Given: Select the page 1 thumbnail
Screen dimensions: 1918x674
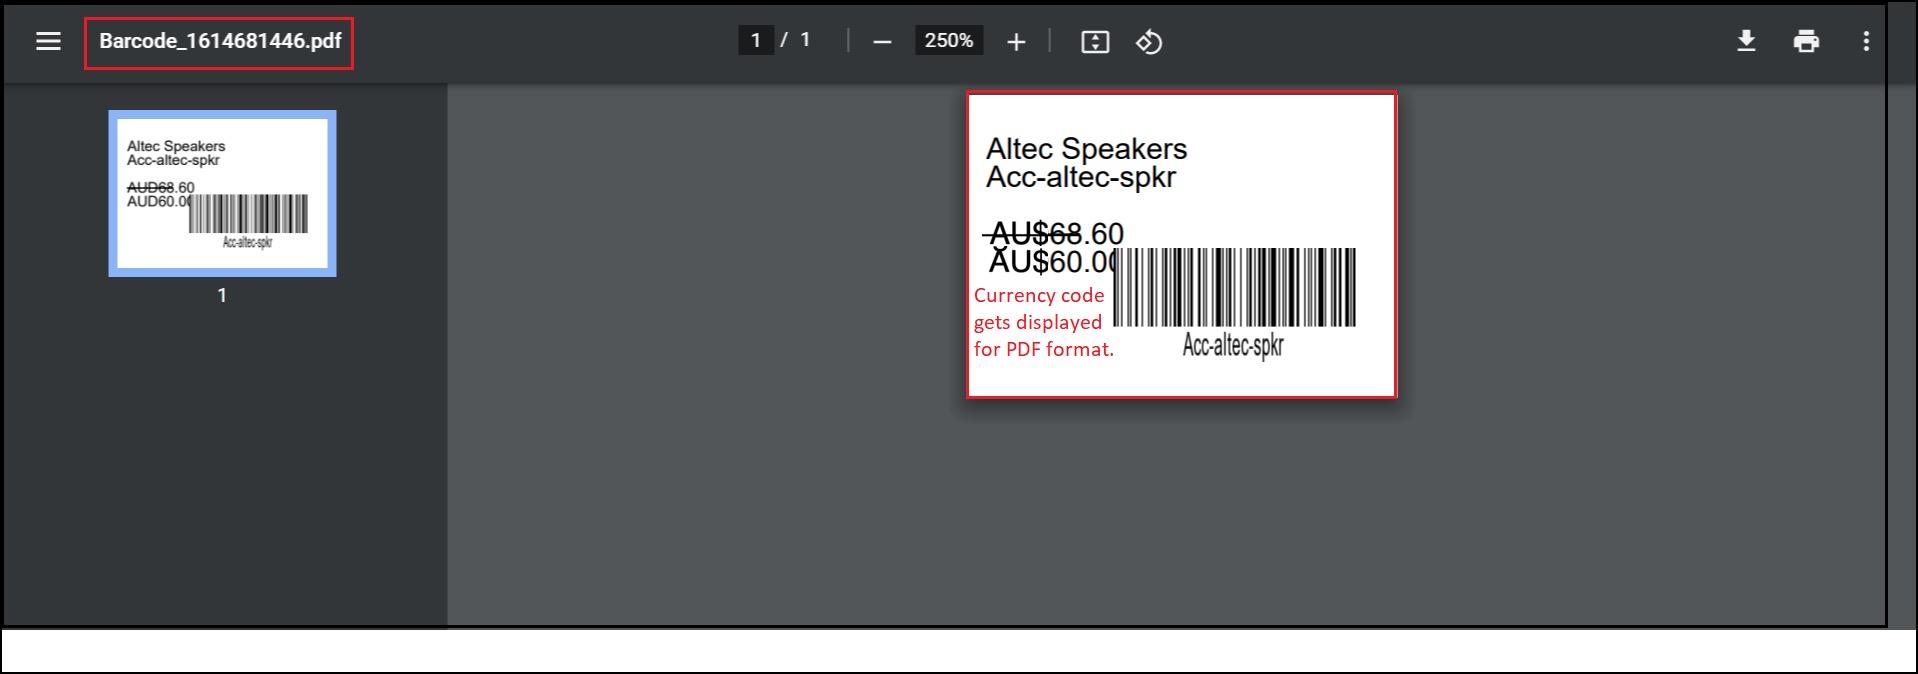Looking at the screenshot, I should pyautogui.click(x=222, y=193).
